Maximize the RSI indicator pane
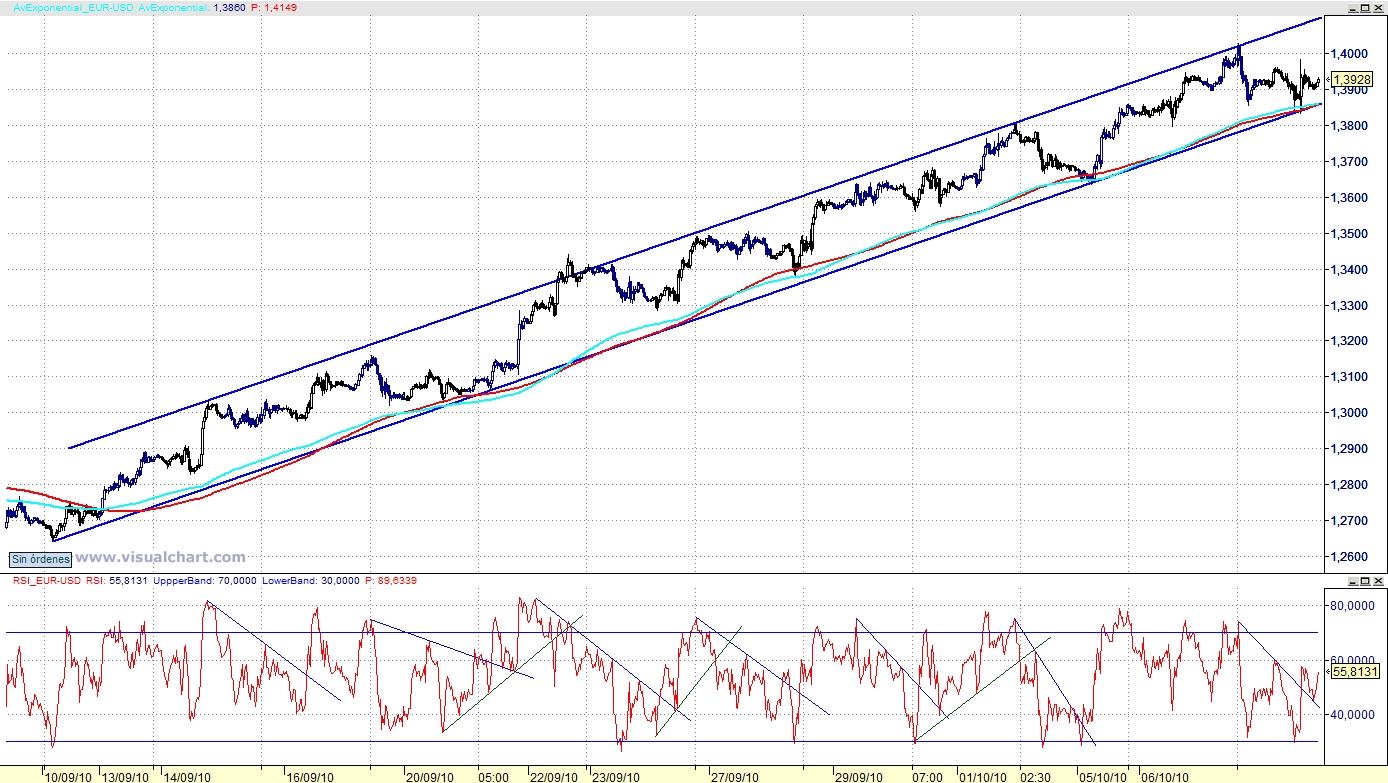 1364,580
